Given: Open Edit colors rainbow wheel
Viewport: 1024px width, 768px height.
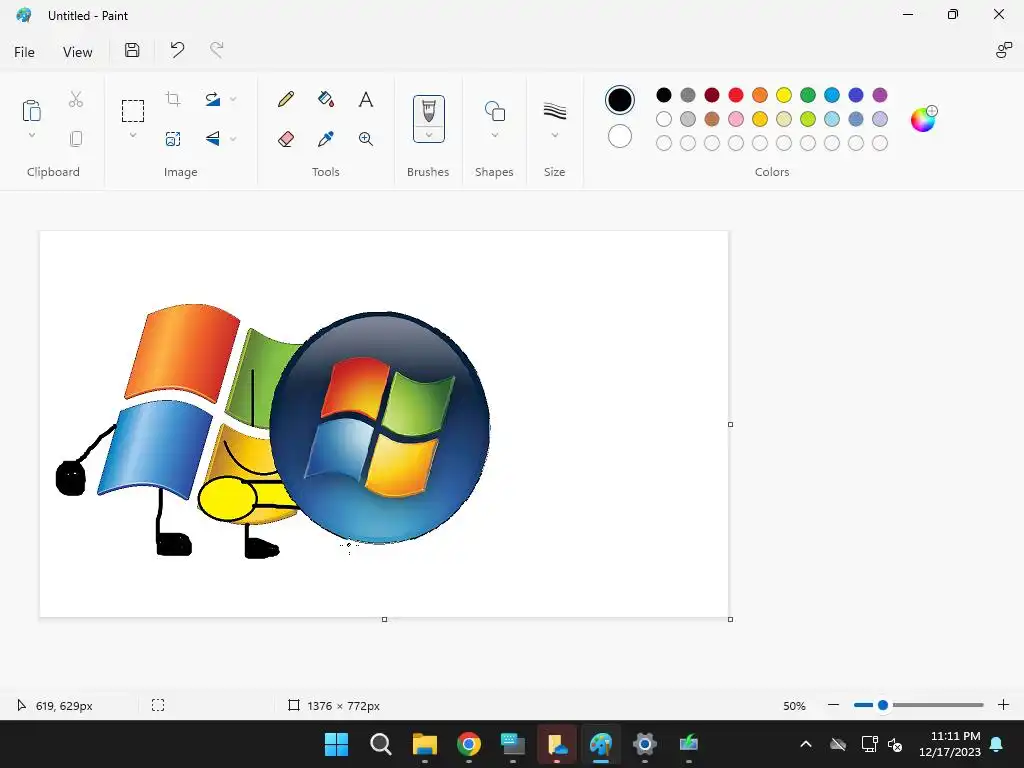Looking at the screenshot, I should [x=923, y=119].
